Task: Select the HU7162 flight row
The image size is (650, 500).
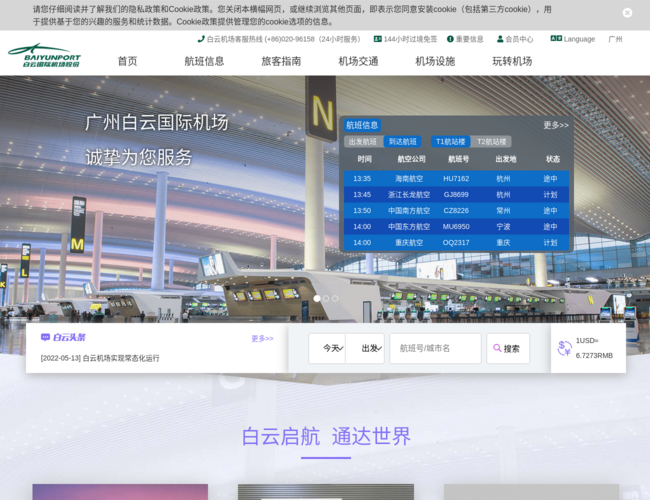Action: pos(456,179)
